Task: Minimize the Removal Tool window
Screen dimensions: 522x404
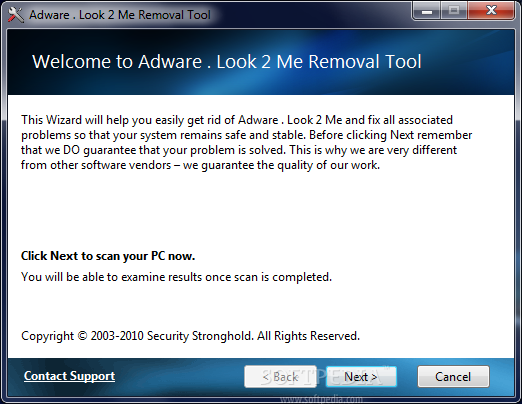Action: click(x=427, y=11)
